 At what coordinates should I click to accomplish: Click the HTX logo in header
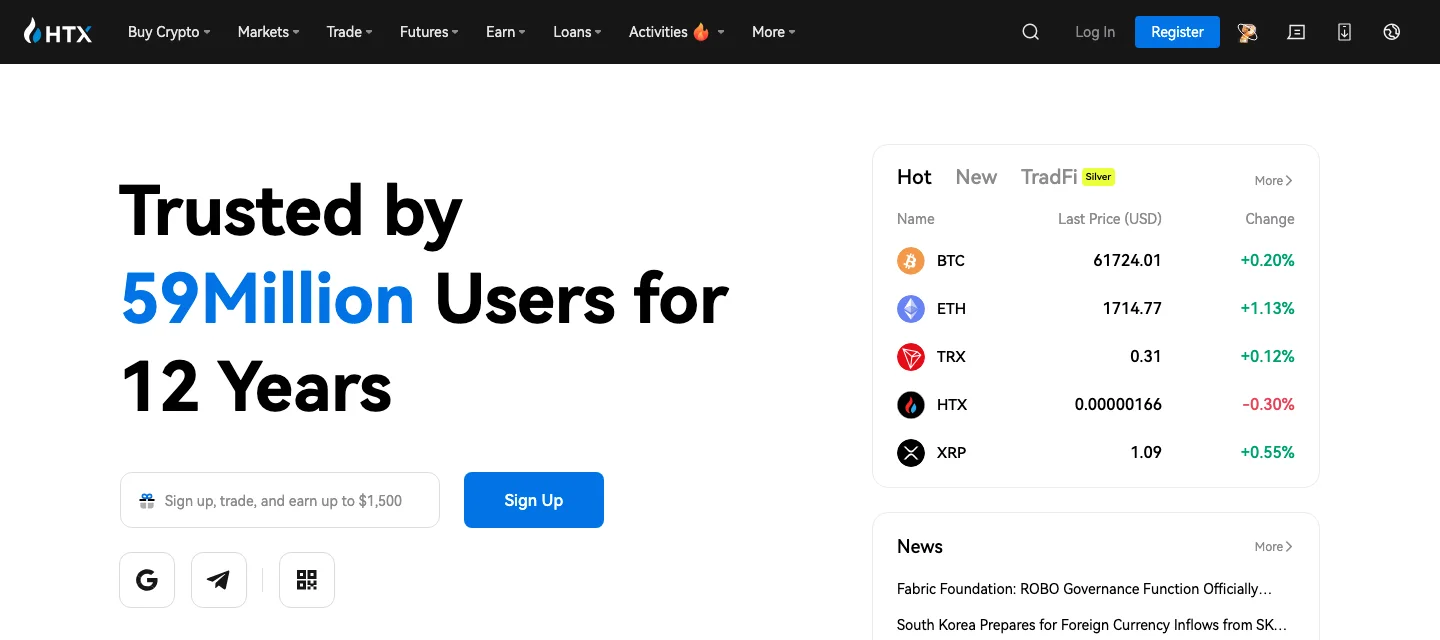tap(58, 32)
